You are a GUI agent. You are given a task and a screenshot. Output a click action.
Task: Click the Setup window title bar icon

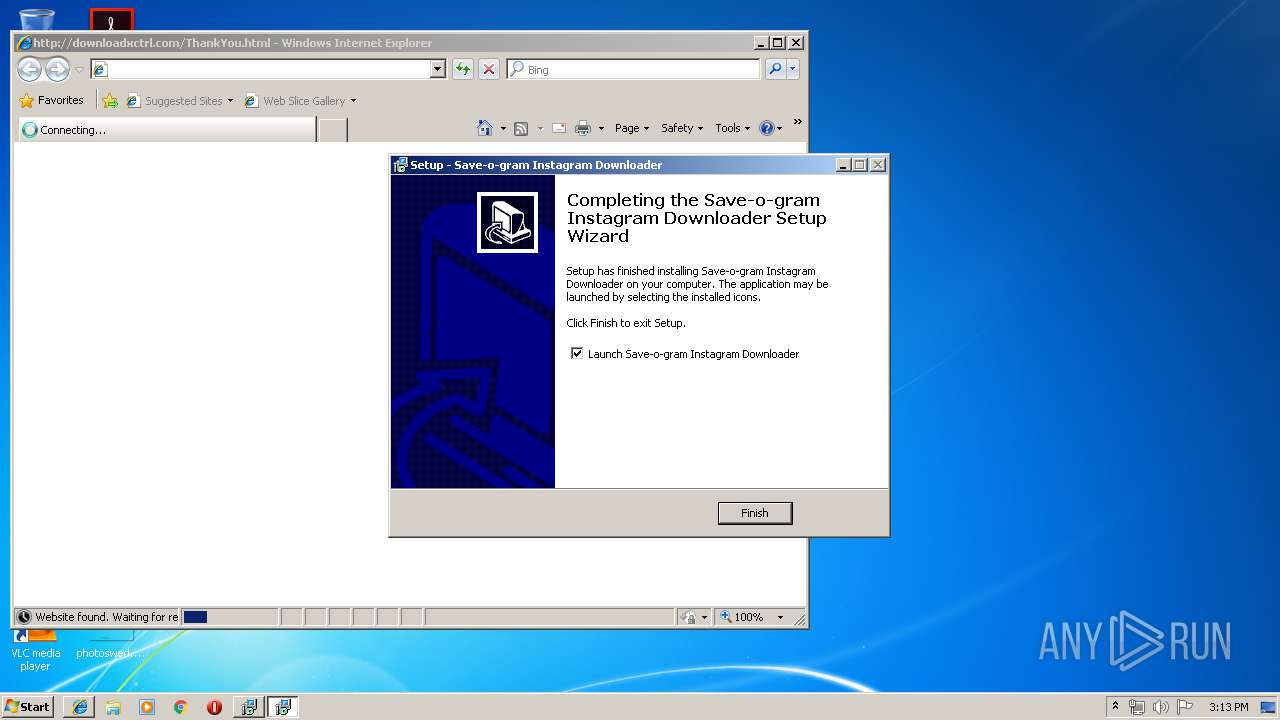[400, 165]
